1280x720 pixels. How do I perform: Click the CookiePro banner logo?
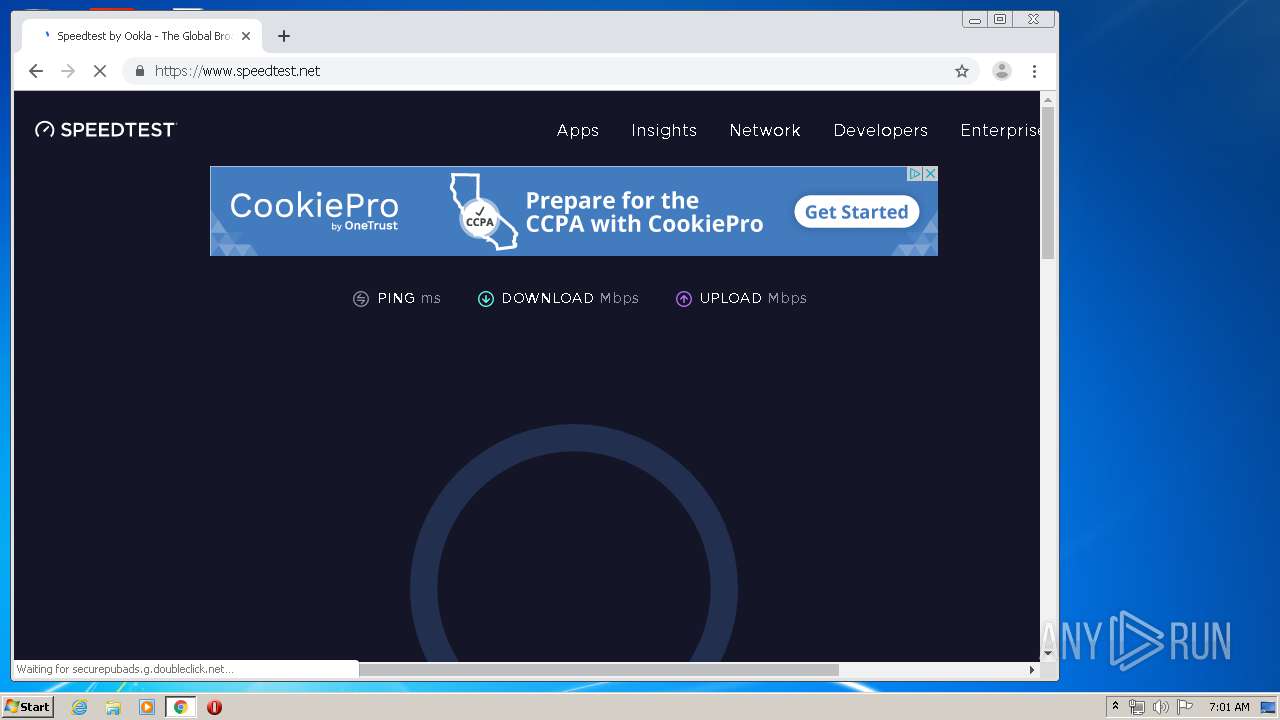314,211
